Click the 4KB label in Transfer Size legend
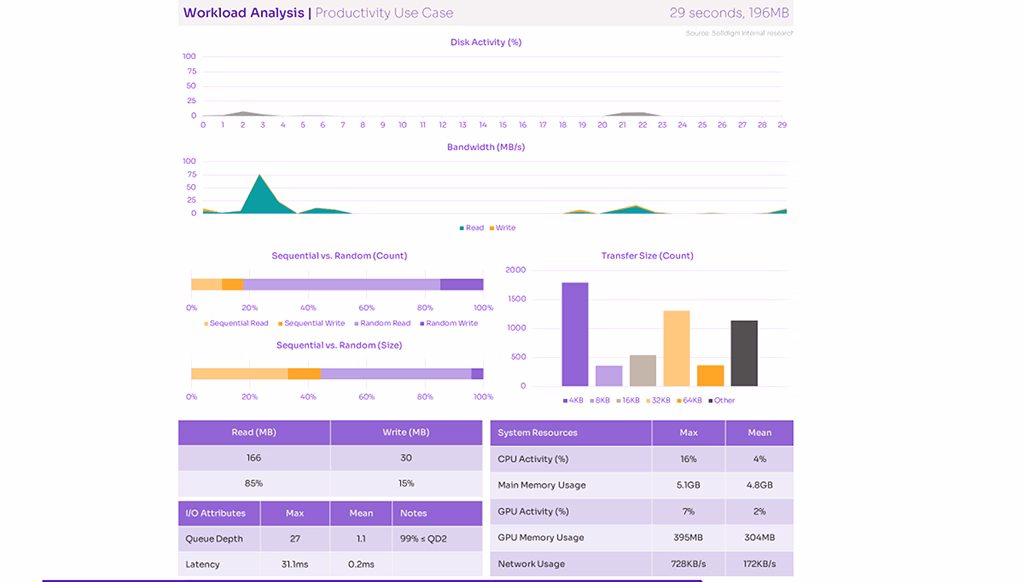Viewport: 1024px width, 582px height. (573, 400)
